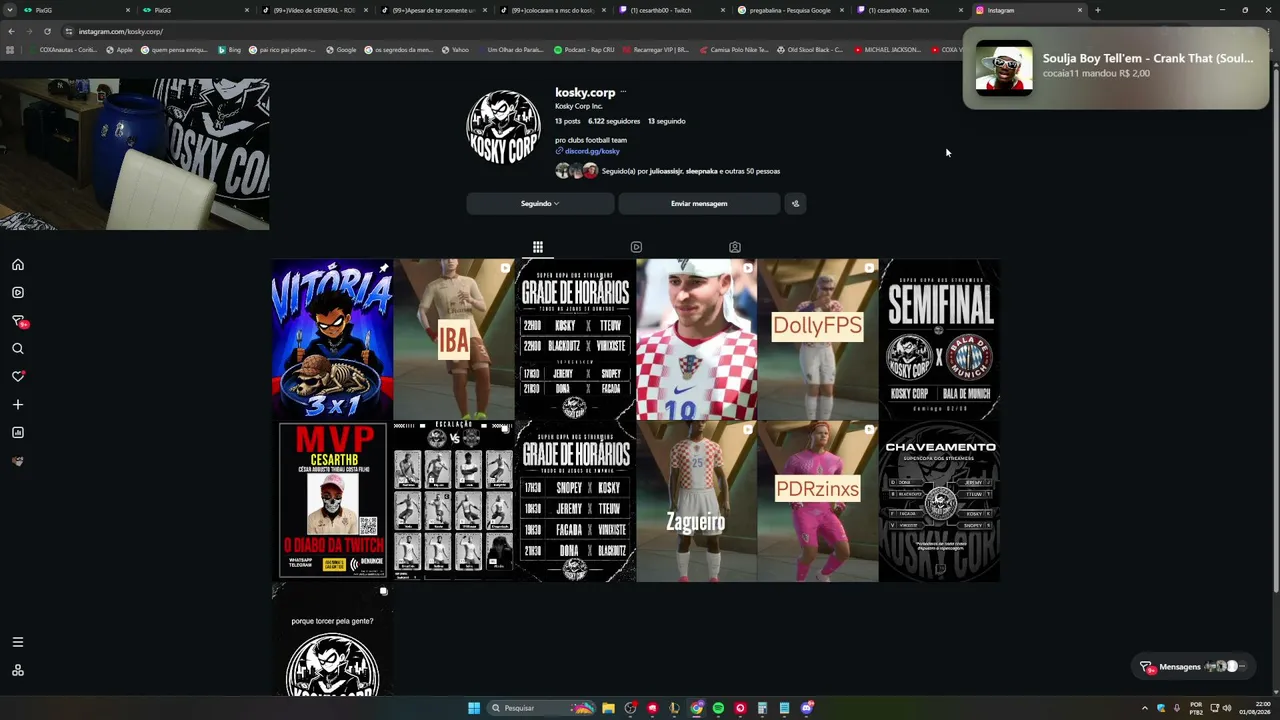Switch to pregabalina - Pesquisa Google tab
Viewport: 1280px width, 720px height.
[x=790, y=10]
